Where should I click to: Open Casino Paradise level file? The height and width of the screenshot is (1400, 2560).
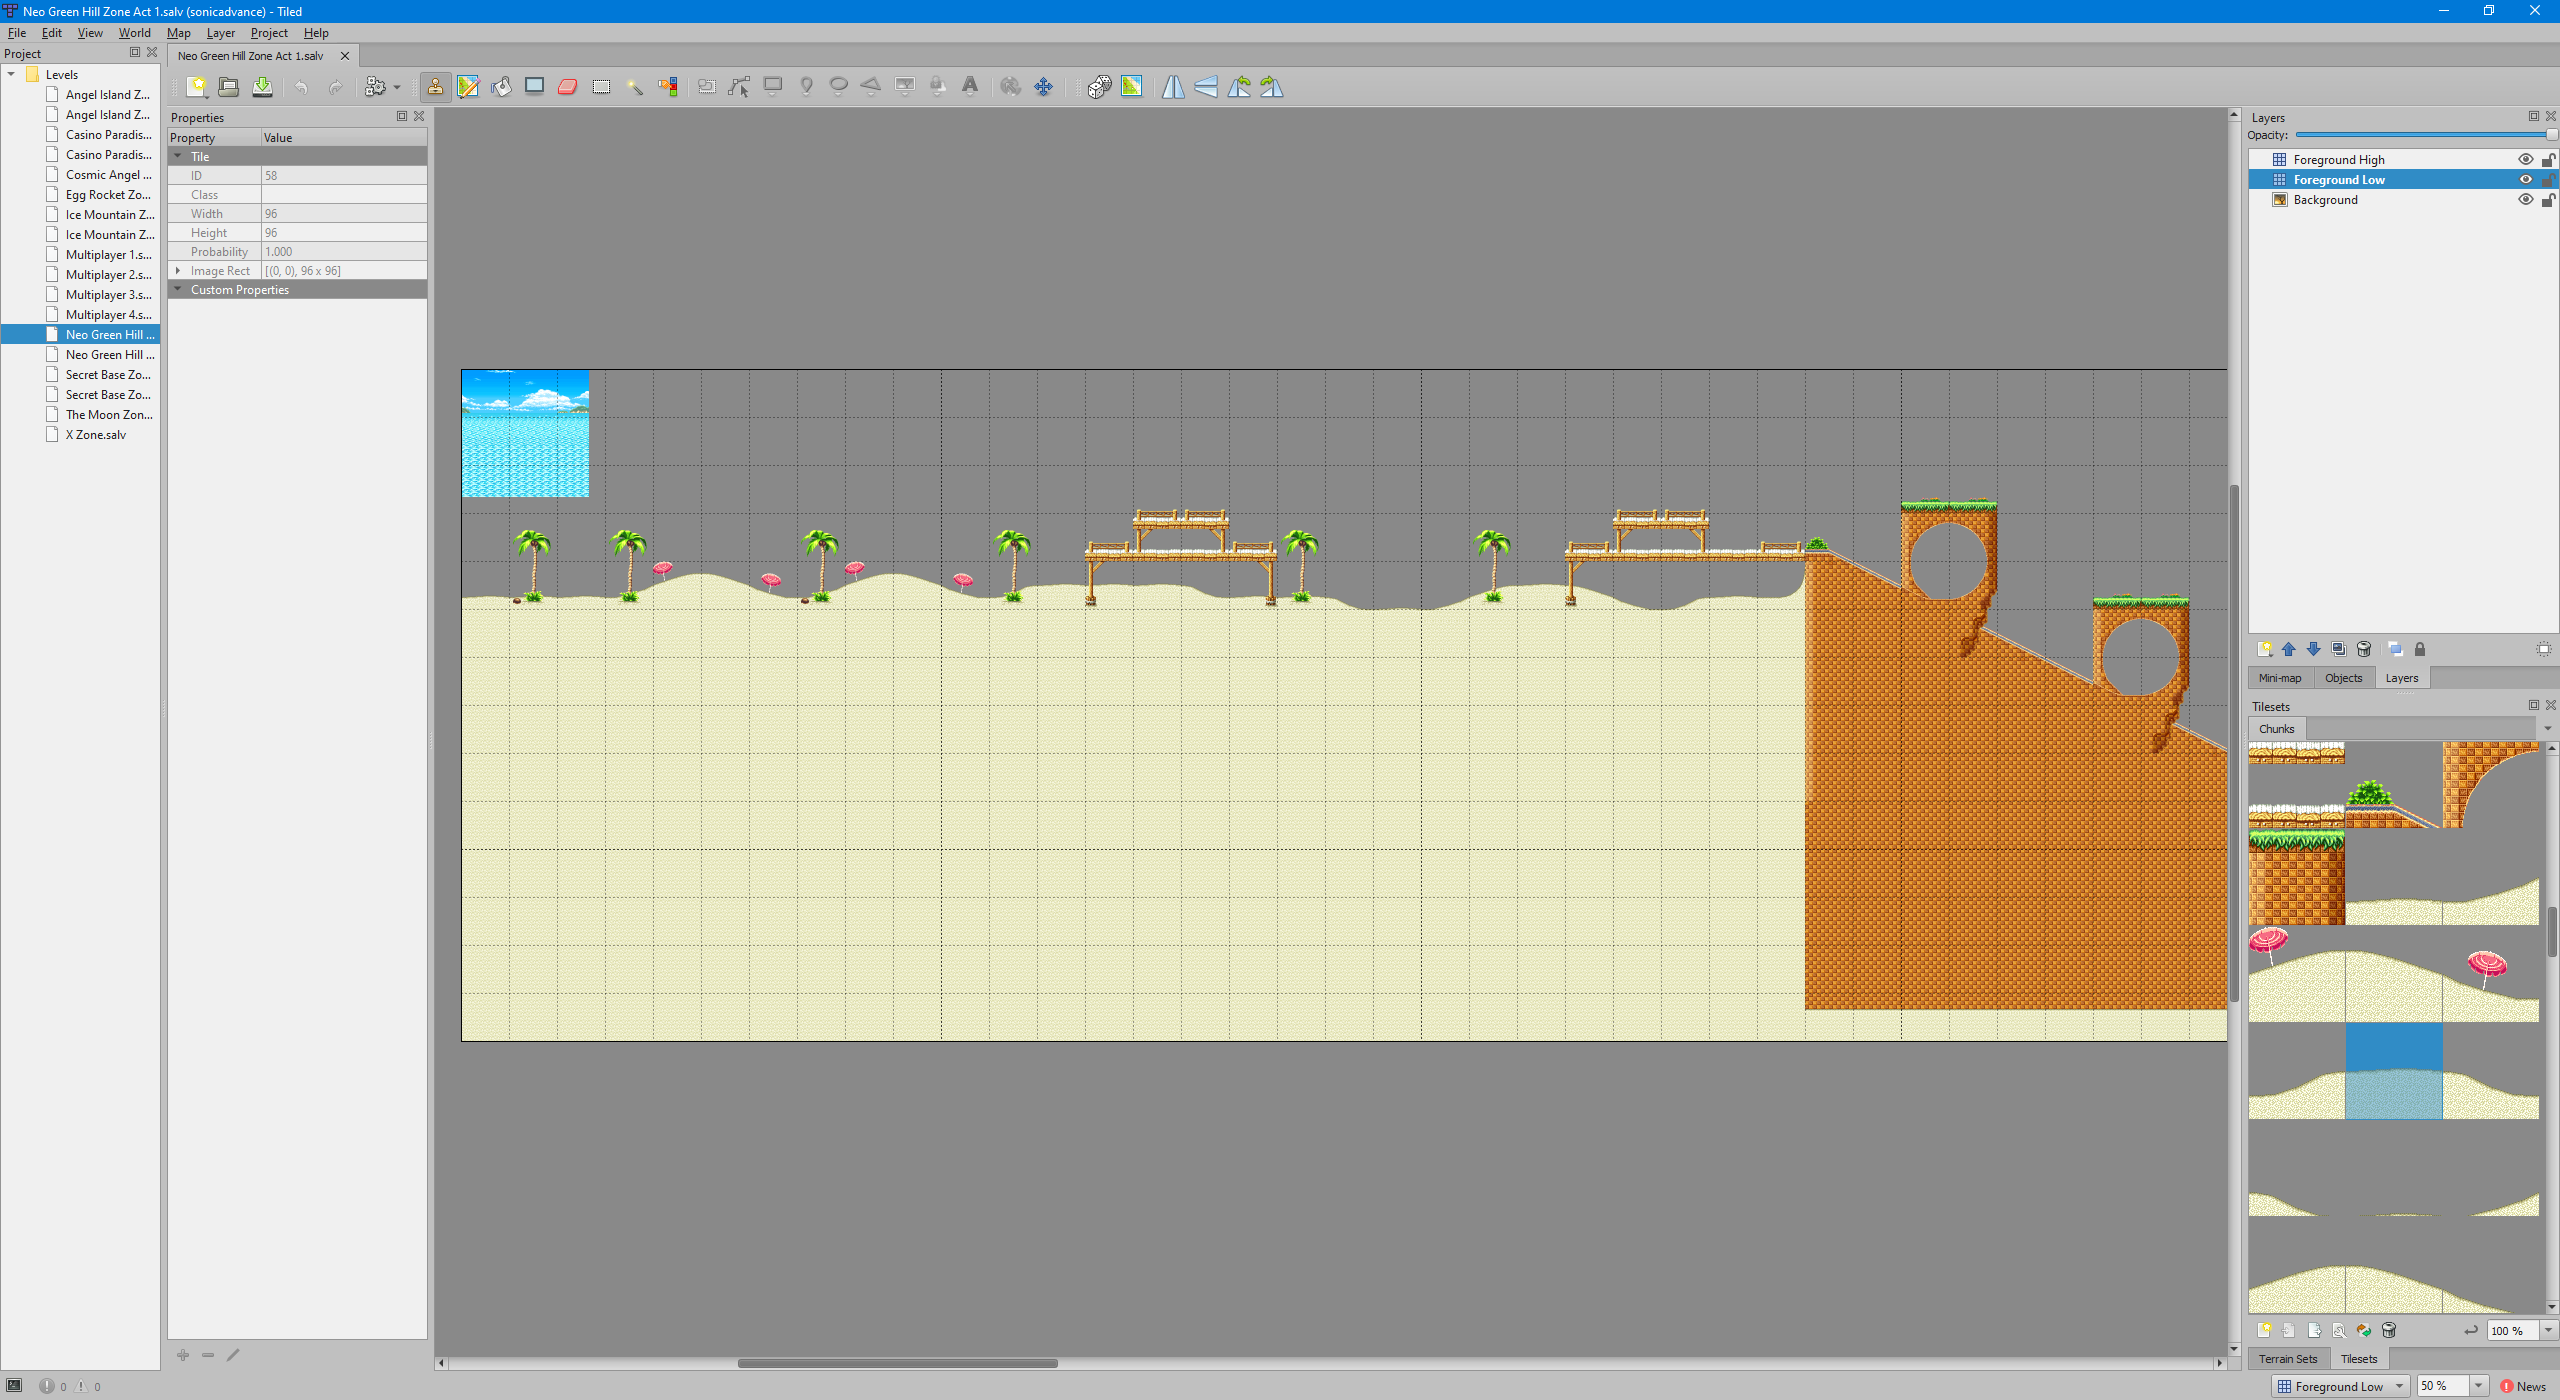(108, 135)
